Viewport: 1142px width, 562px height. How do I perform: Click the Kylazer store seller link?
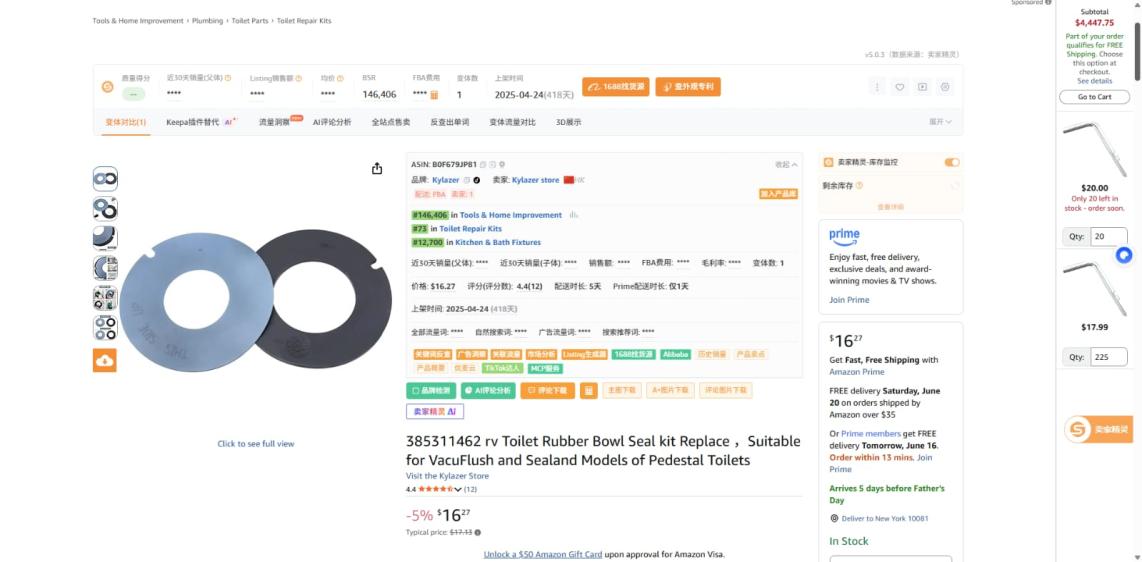[535, 180]
